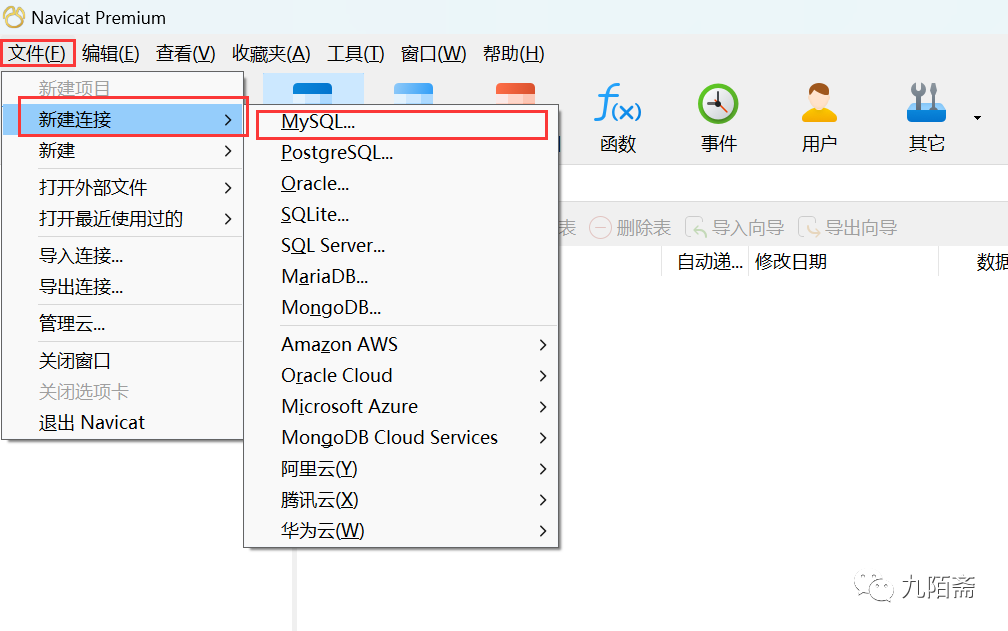The width and height of the screenshot is (1008, 631).
Task: Select MongoDB... connection type
Action: click(x=401, y=307)
